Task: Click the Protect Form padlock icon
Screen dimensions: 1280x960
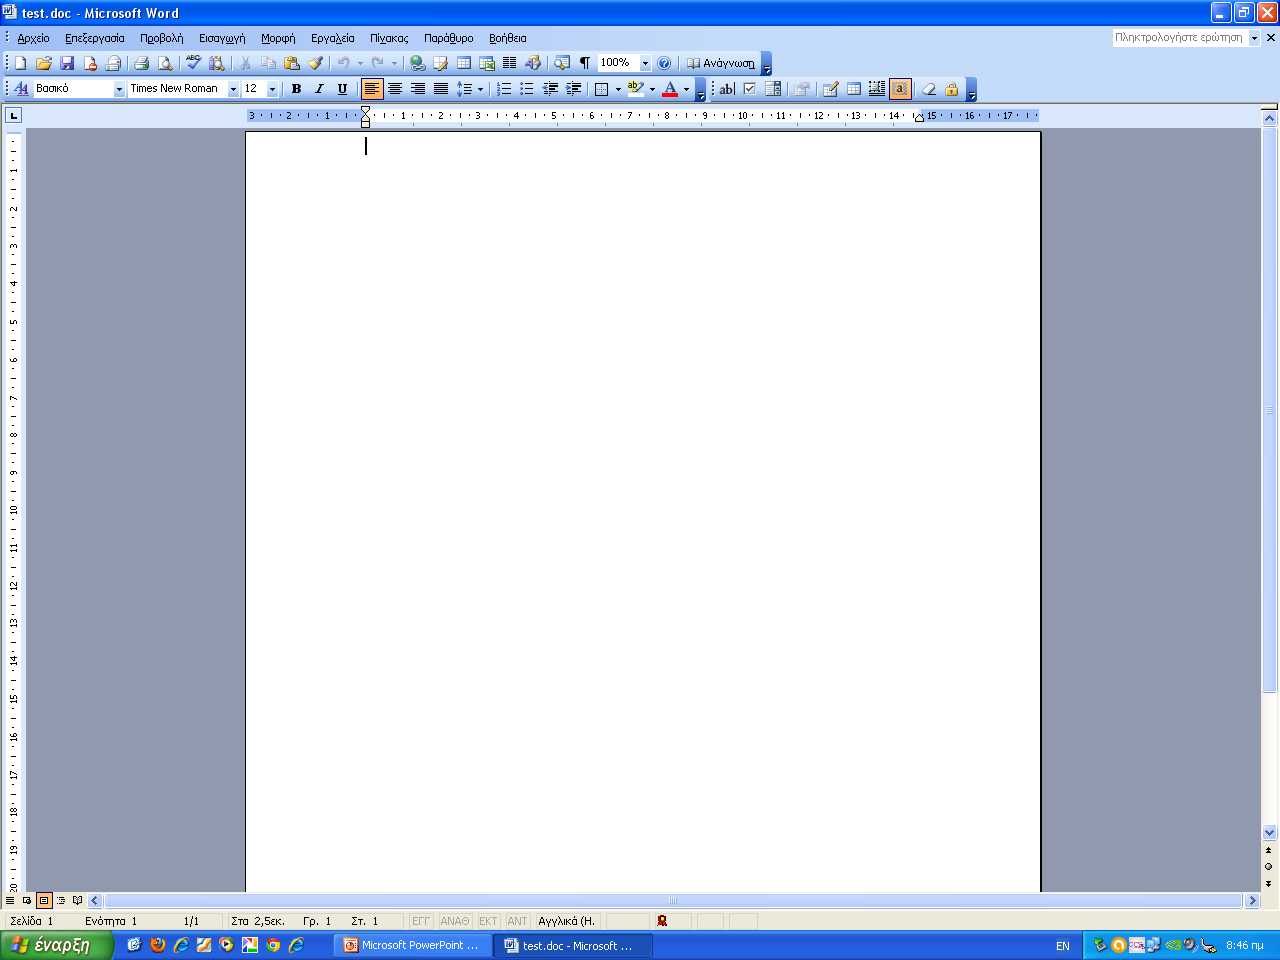Action: (x=952, y=89)
